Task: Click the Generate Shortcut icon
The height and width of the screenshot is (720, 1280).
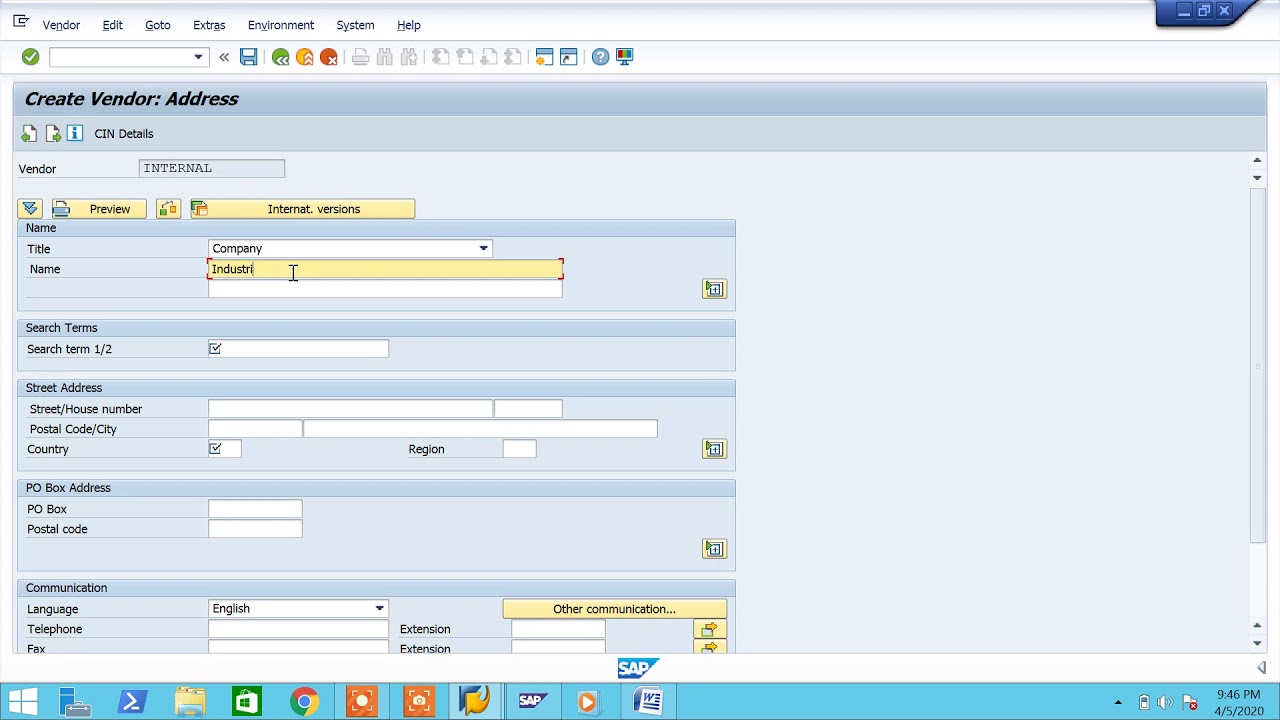Action: pyautogui.click(x=568, y=57)
